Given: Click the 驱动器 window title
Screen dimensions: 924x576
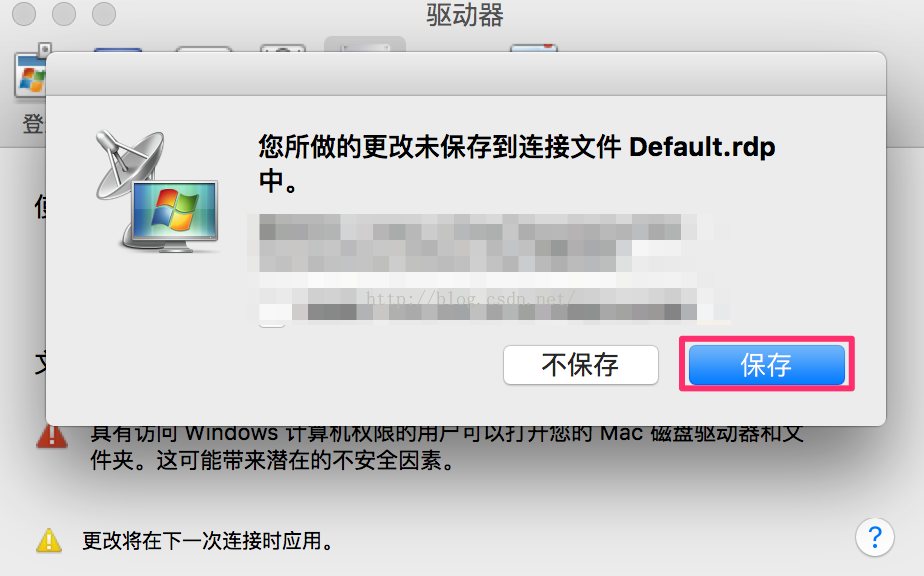Looking at the screenshot, I should (465, 15).
